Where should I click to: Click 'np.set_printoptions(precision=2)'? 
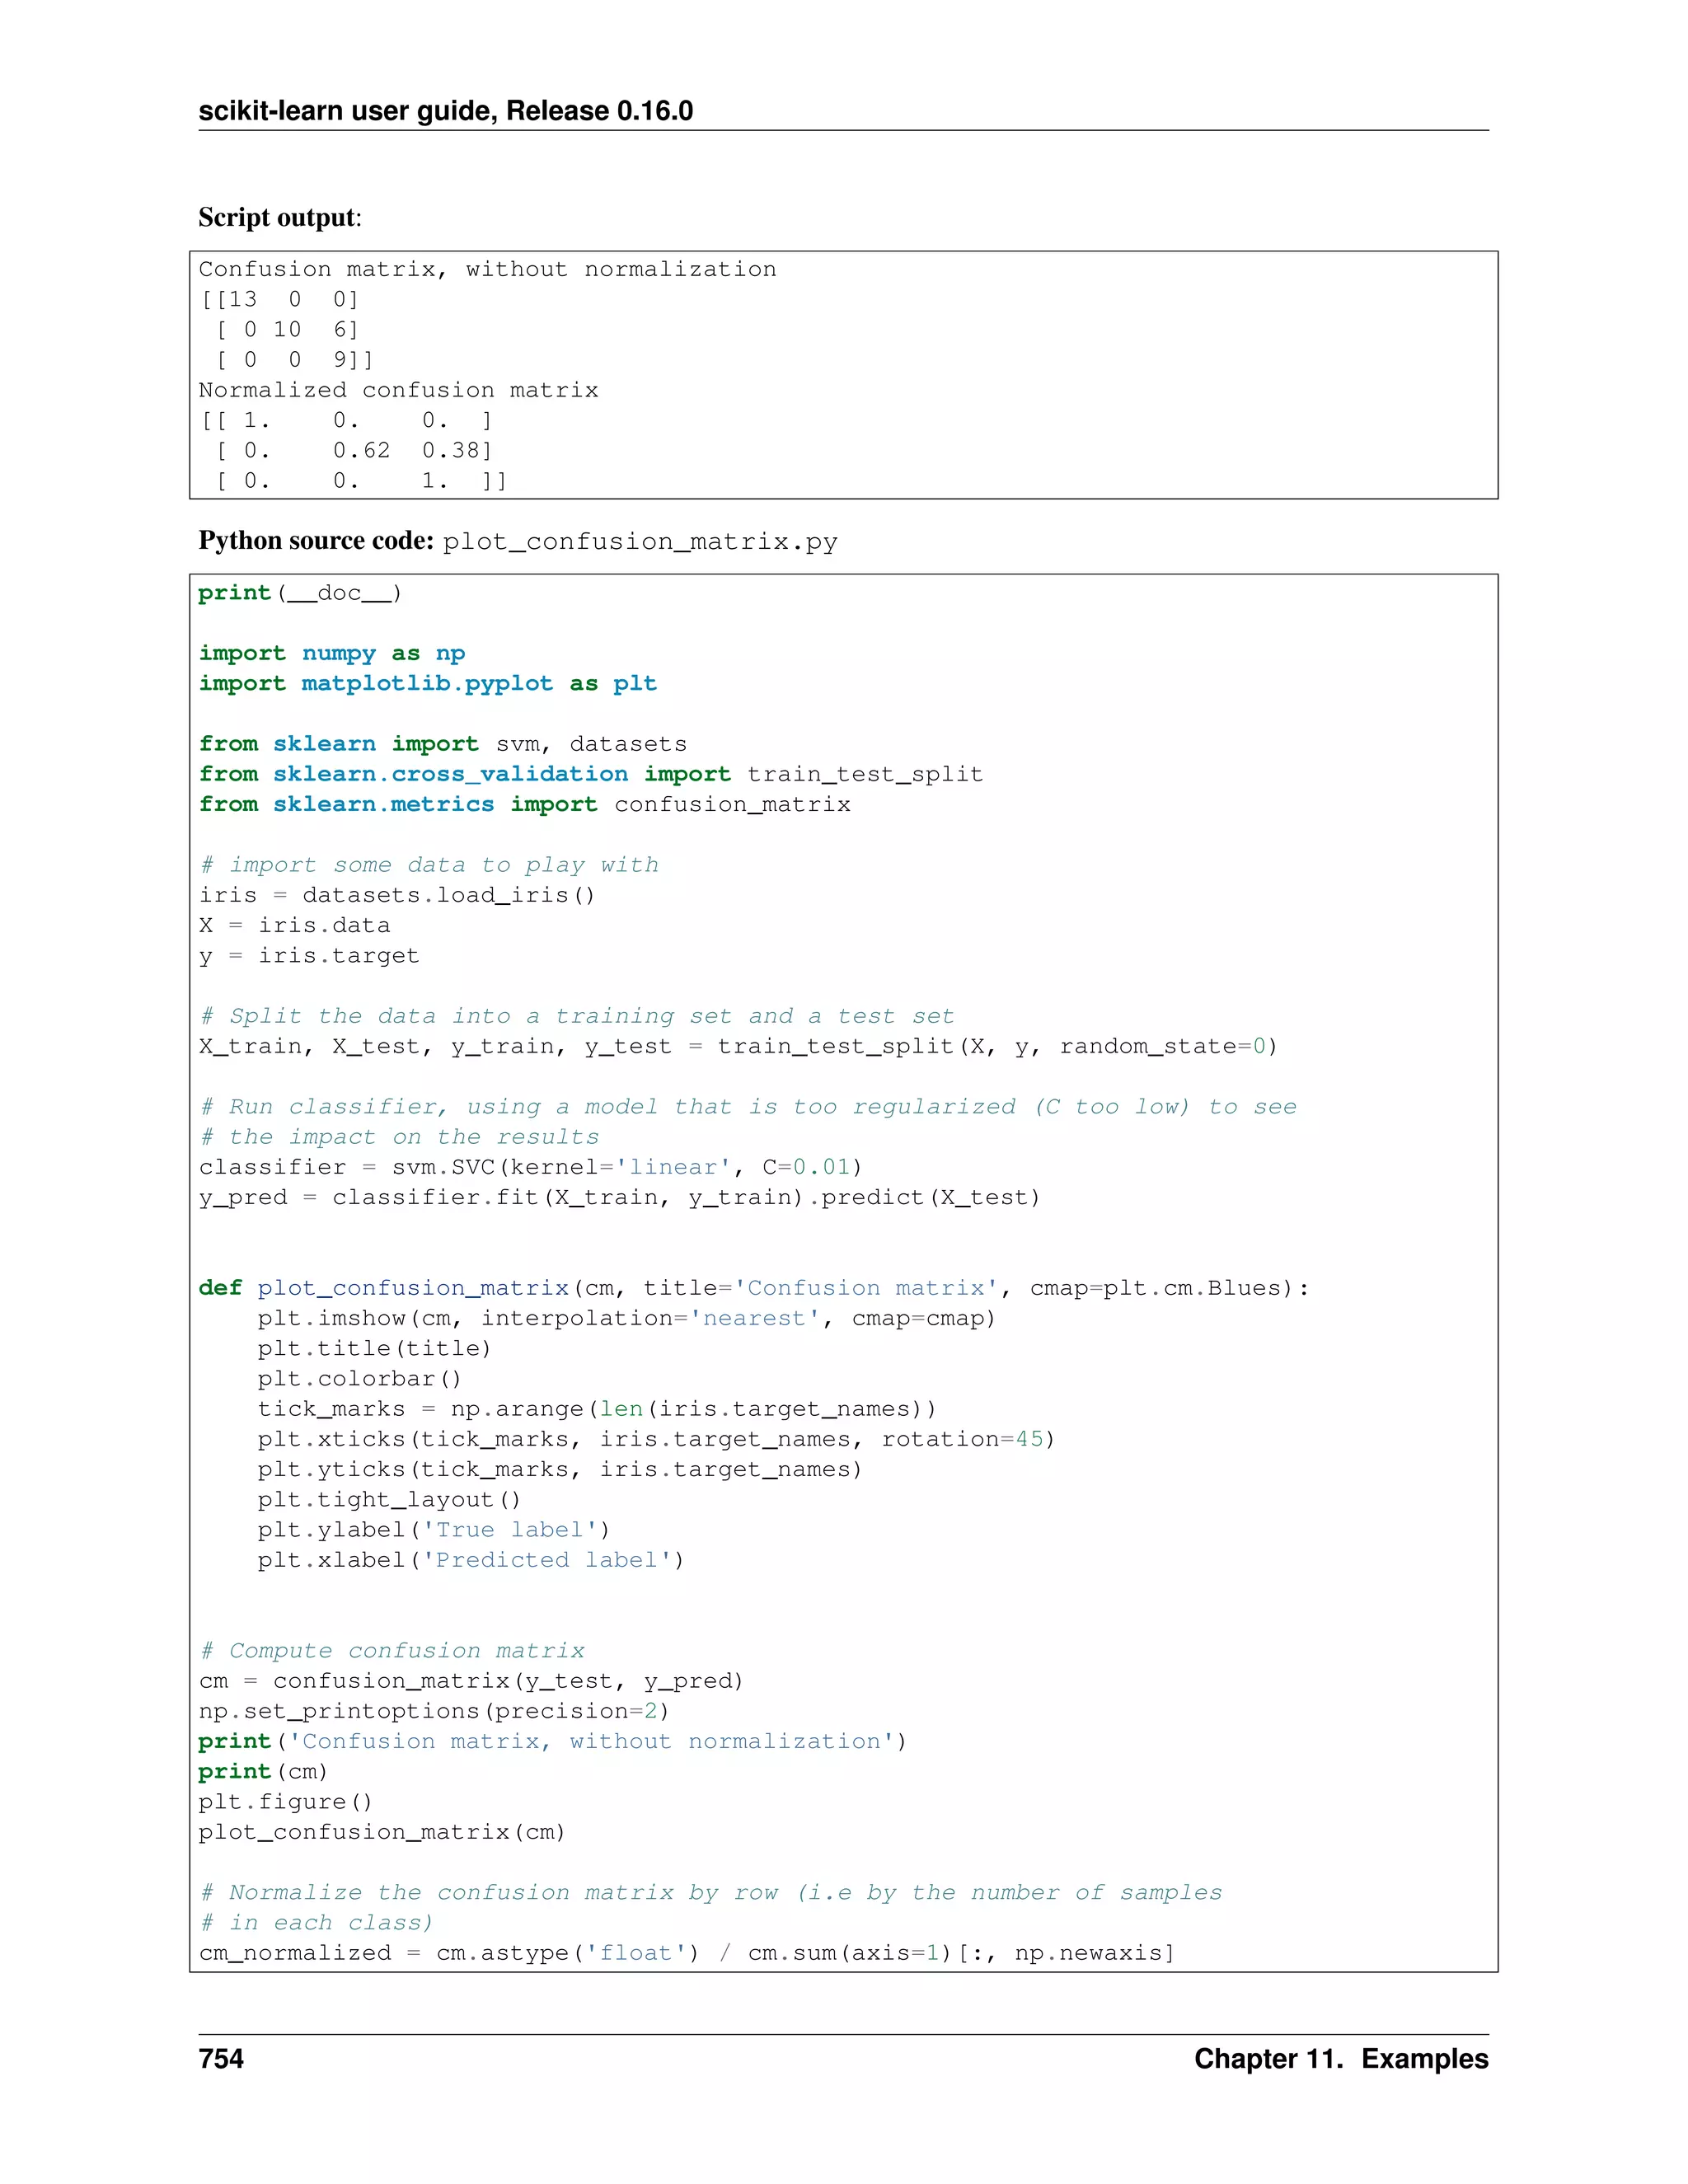pos(434,1712)
